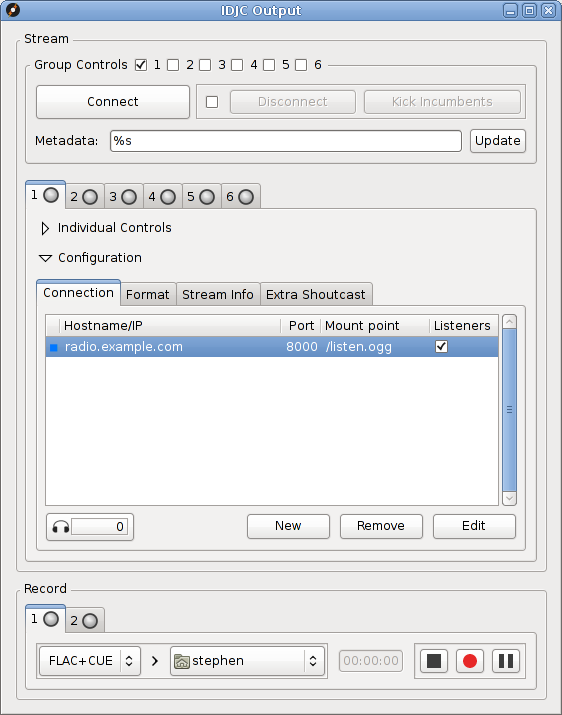Collapse the Configuration section
562x715 pixels.
coord(45,258)
